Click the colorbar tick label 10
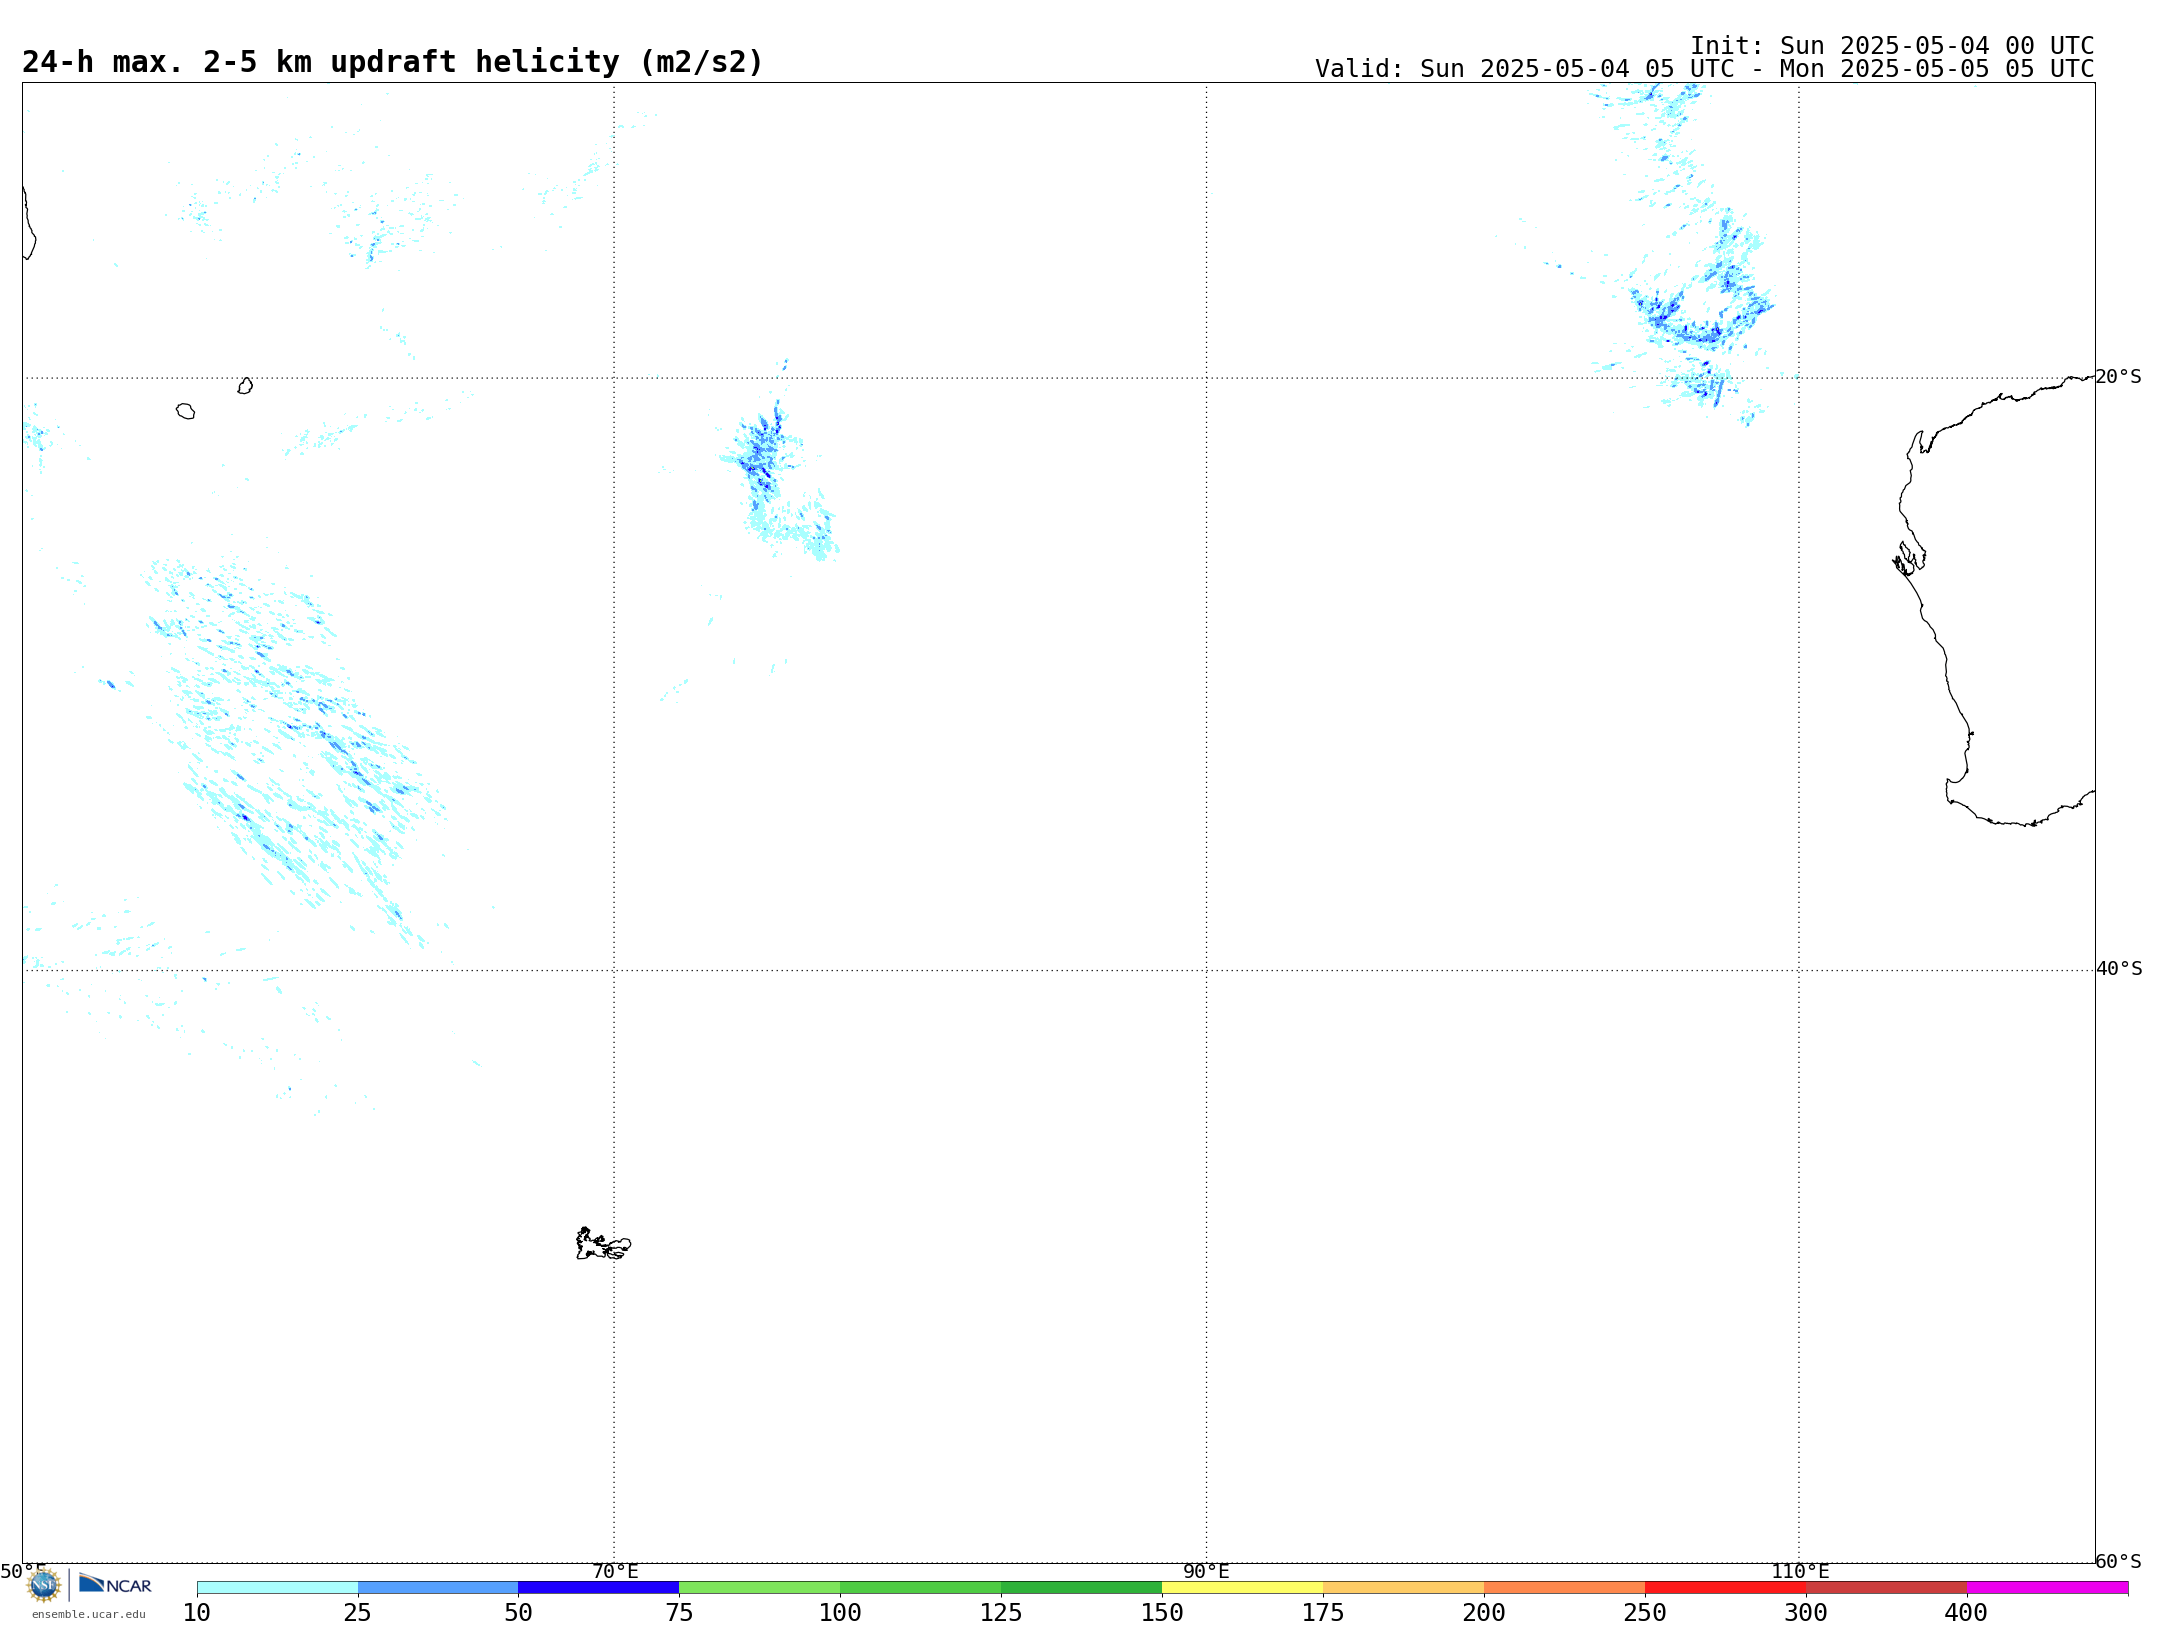Image resolution: width=2160 pixels, height=1626 pixels. coord(197,1612)
